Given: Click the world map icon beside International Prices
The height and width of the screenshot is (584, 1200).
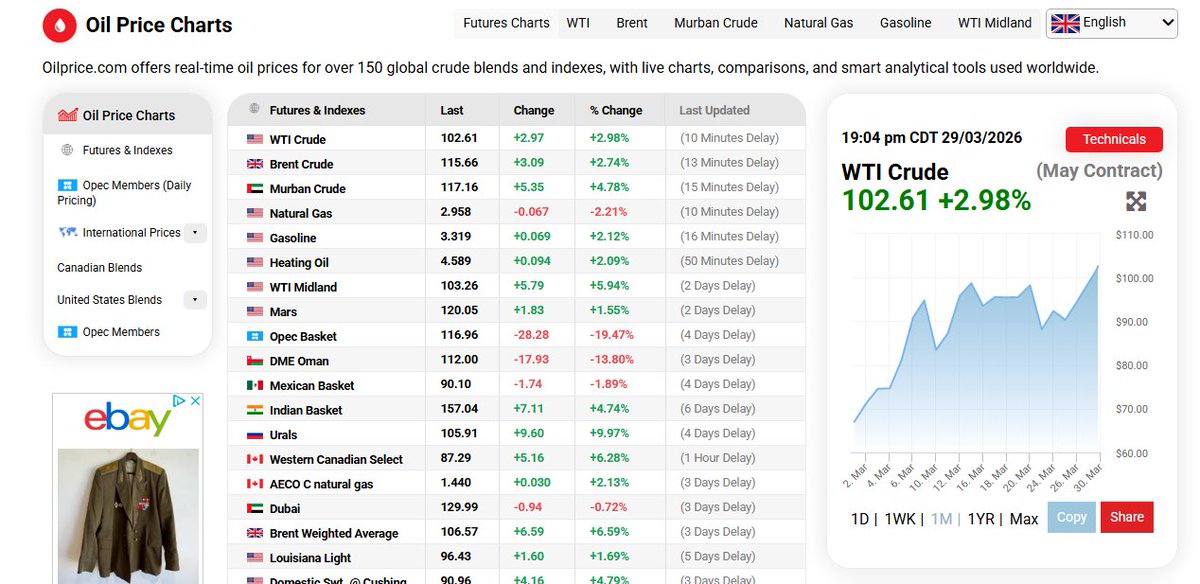Looking at the screenshot, I should coord(67,232).
